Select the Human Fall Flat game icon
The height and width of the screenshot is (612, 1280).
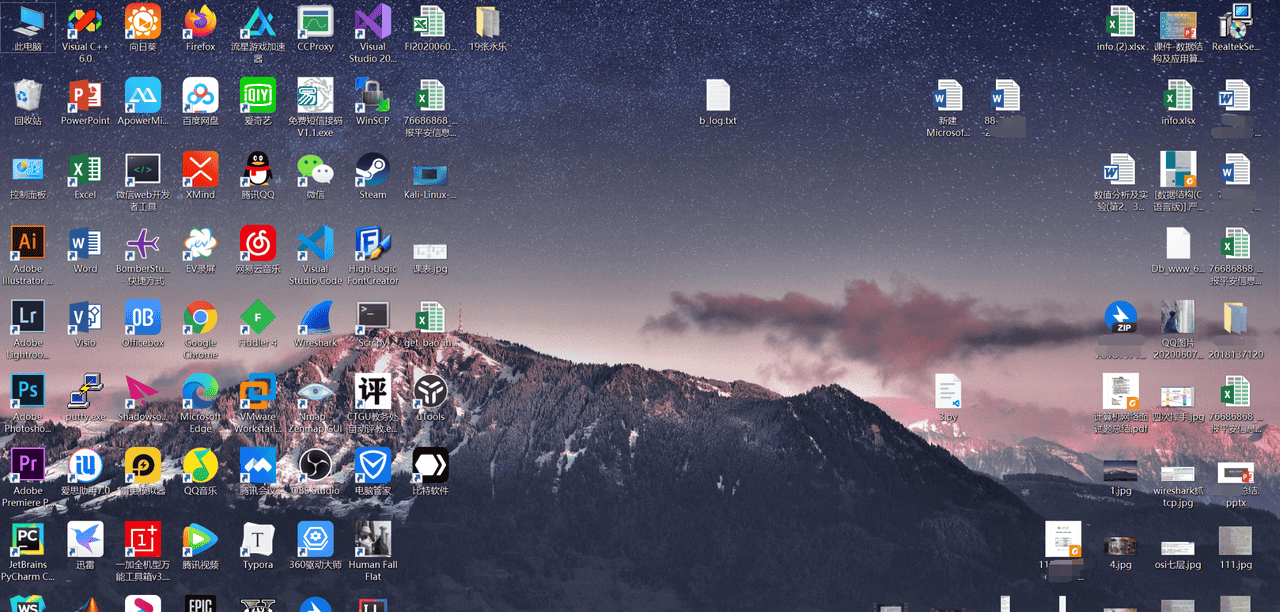(373, 540)
